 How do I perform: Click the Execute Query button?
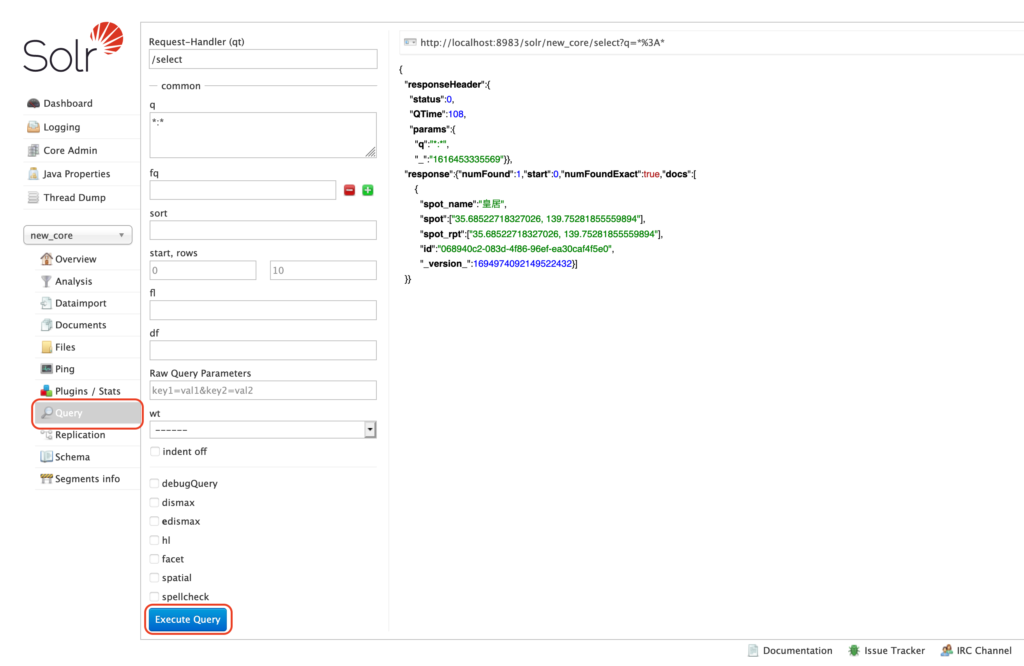(187, 619)
